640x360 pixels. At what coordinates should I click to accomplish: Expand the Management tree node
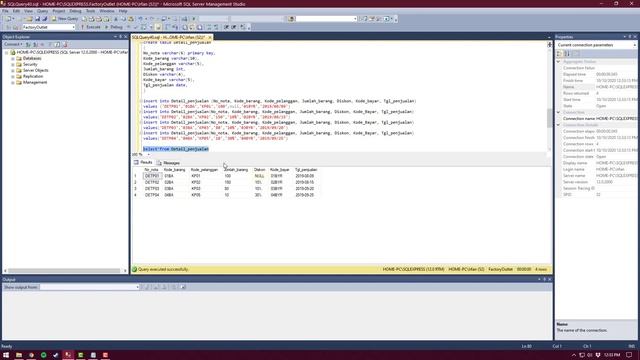tap(13, 82)
